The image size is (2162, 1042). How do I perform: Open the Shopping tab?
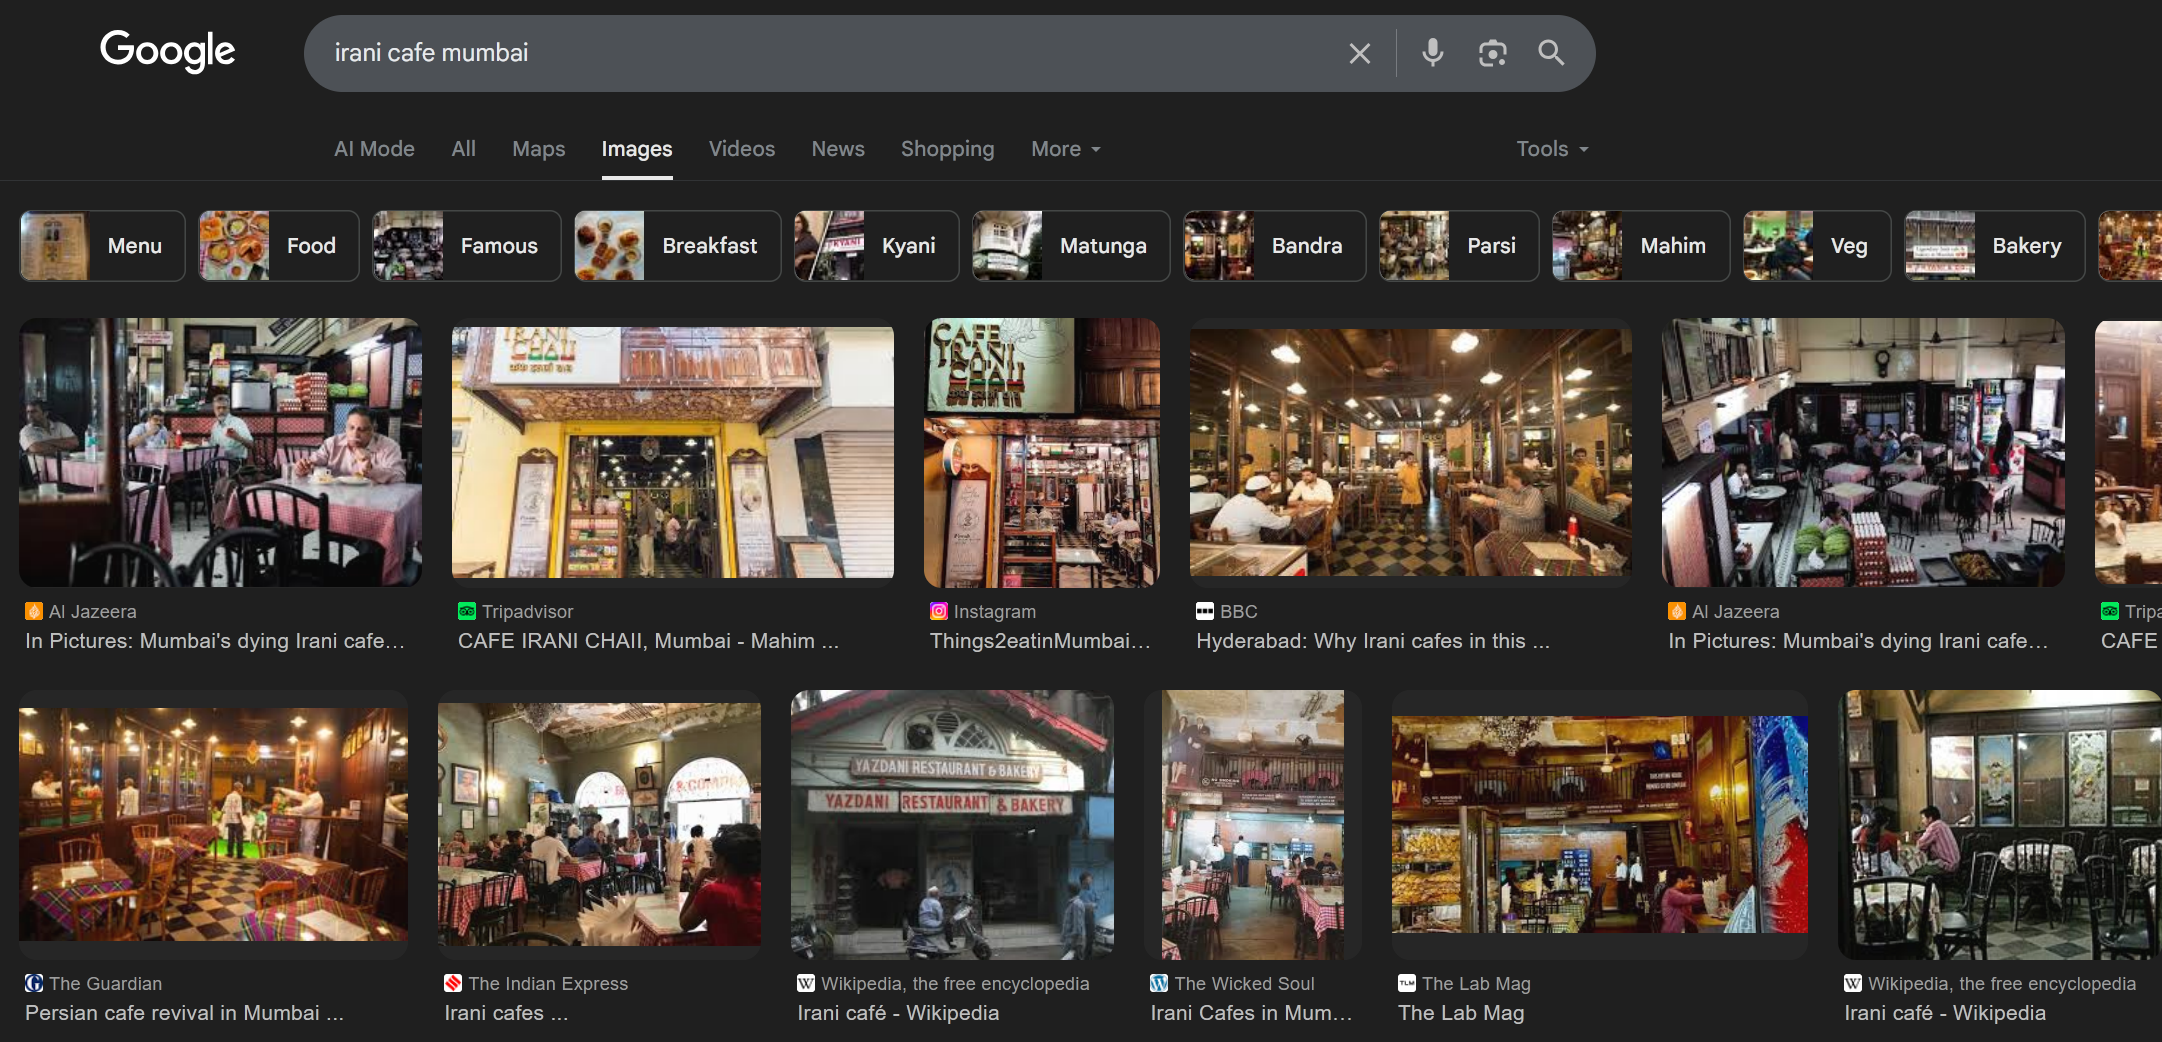click(947, 149)
